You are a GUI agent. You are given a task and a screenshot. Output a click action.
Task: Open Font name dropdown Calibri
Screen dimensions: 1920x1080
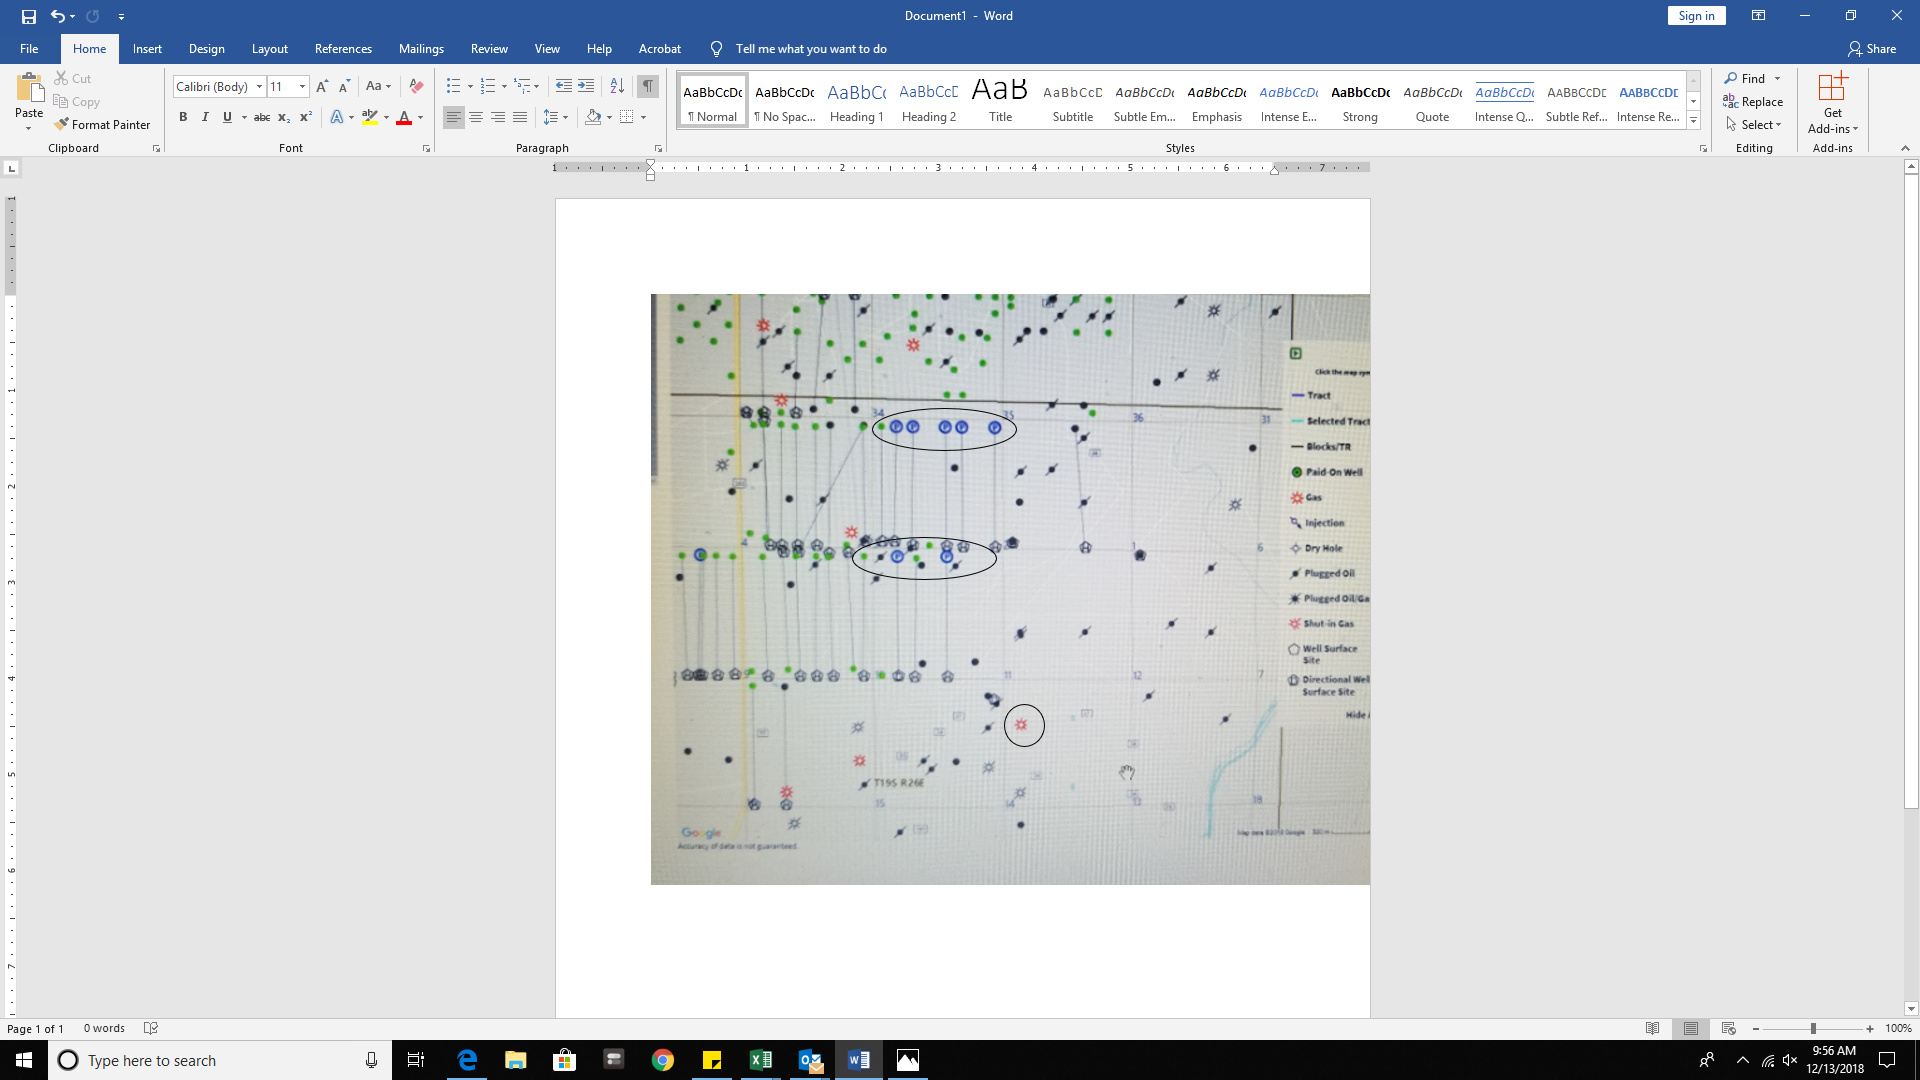[259, 86]
